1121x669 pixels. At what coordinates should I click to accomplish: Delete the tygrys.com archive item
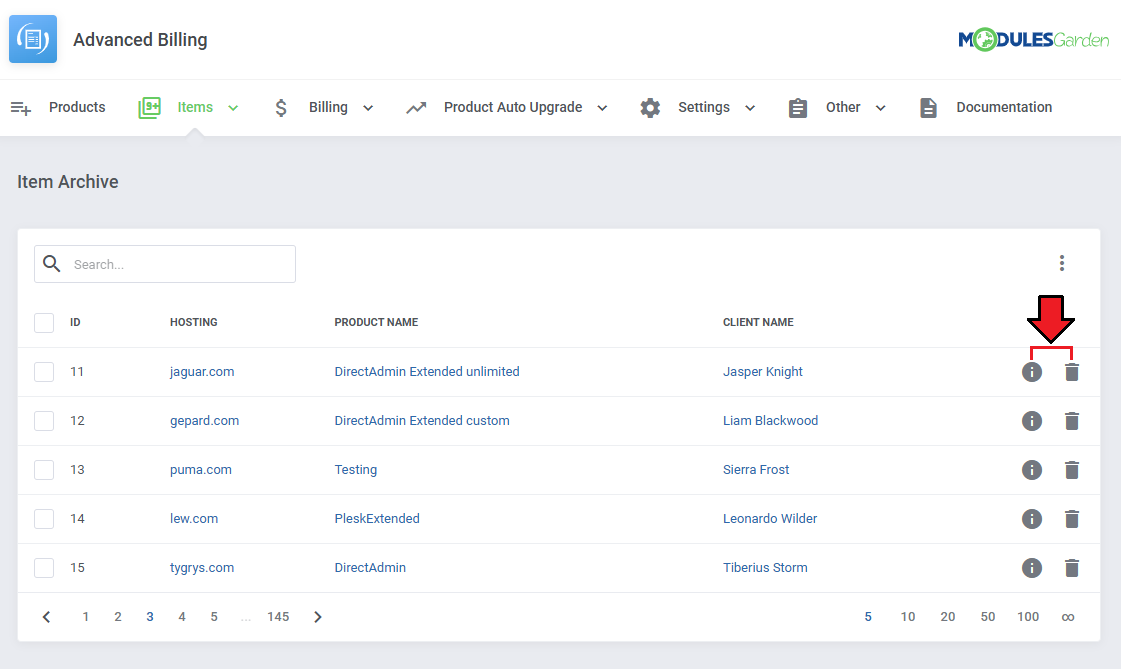1072,568
